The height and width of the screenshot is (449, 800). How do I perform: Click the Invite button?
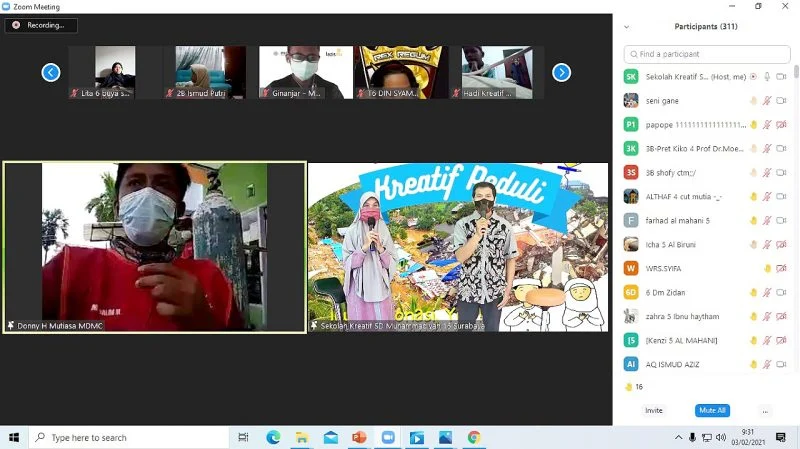click(x=653, y=410)
